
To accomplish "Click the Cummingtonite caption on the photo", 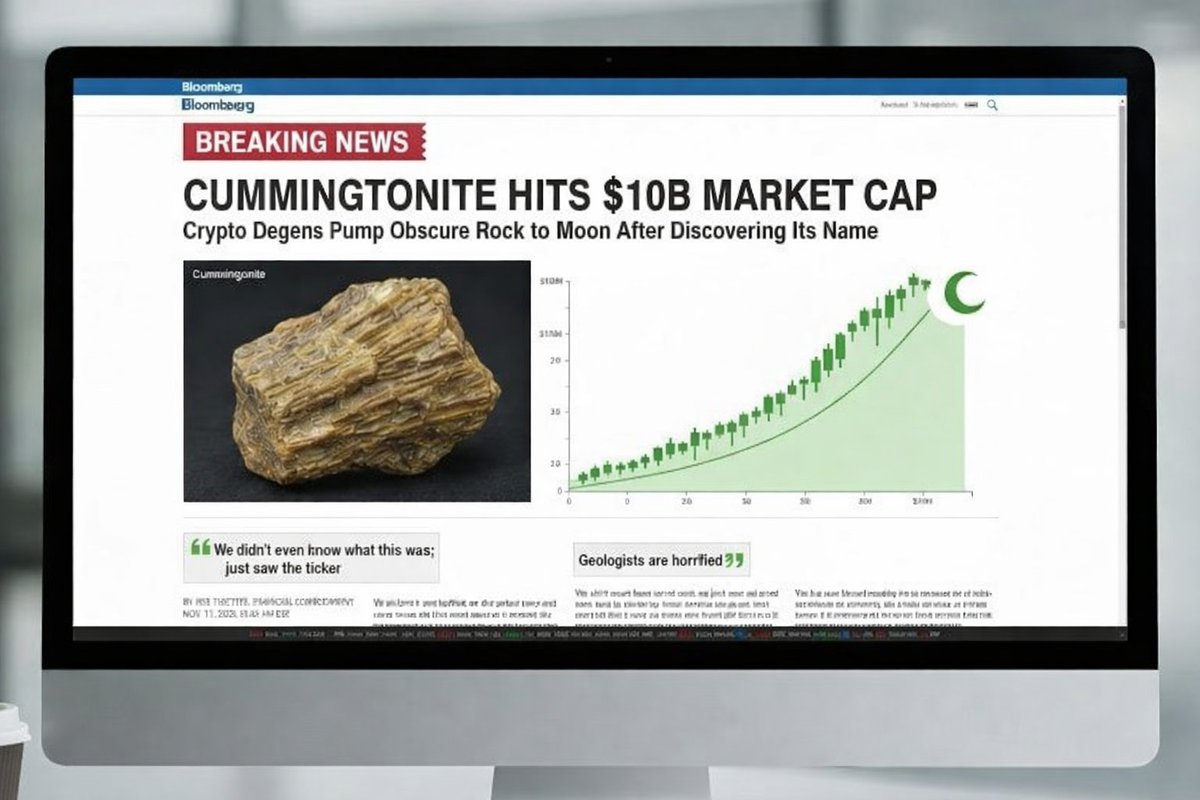I will click(228, 273).
